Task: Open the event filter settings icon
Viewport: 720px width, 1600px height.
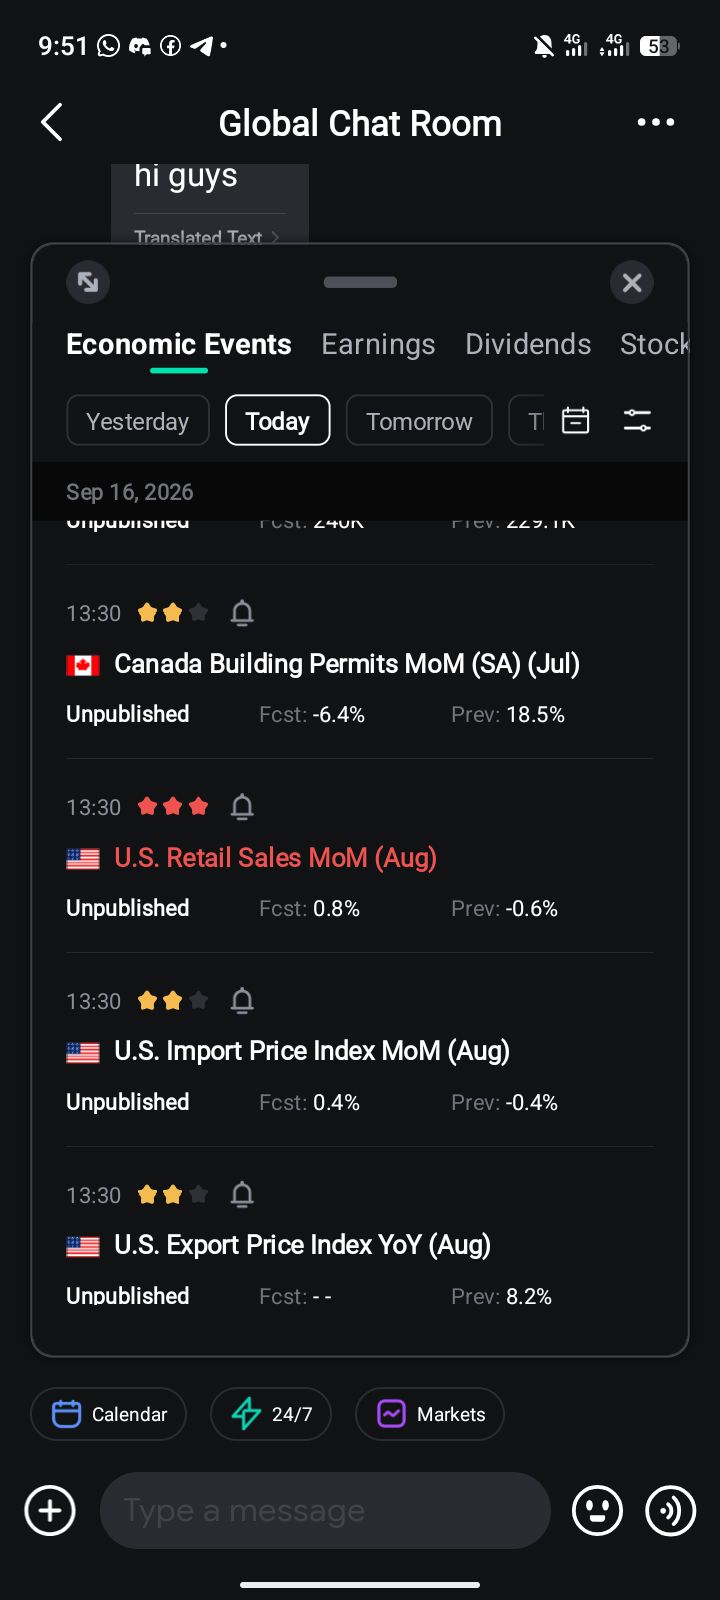Action: coord(637,420)
